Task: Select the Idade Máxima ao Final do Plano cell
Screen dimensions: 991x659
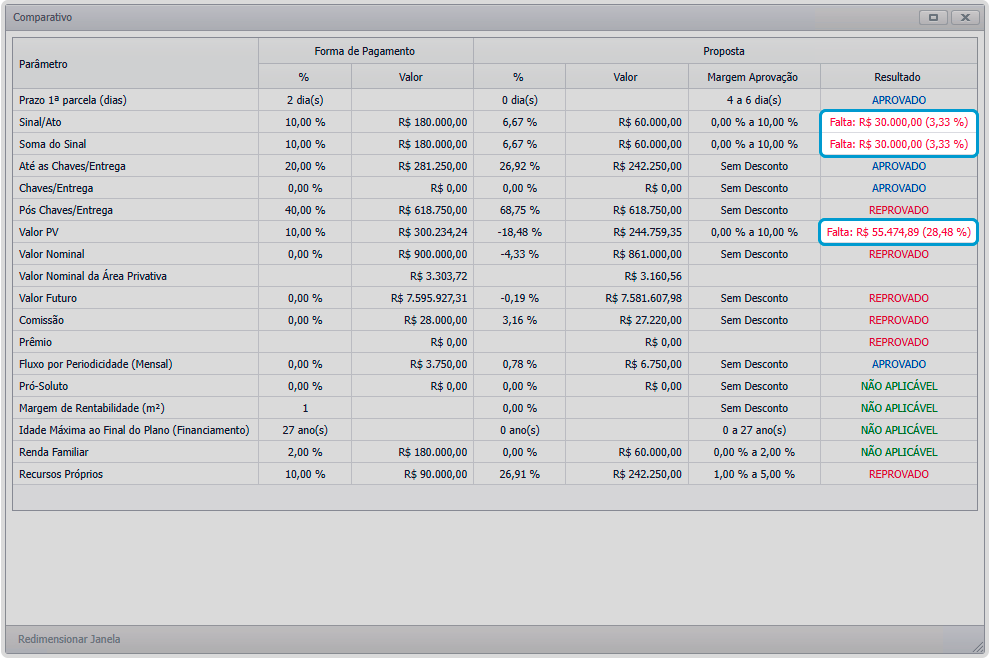Action: [135, 430]
